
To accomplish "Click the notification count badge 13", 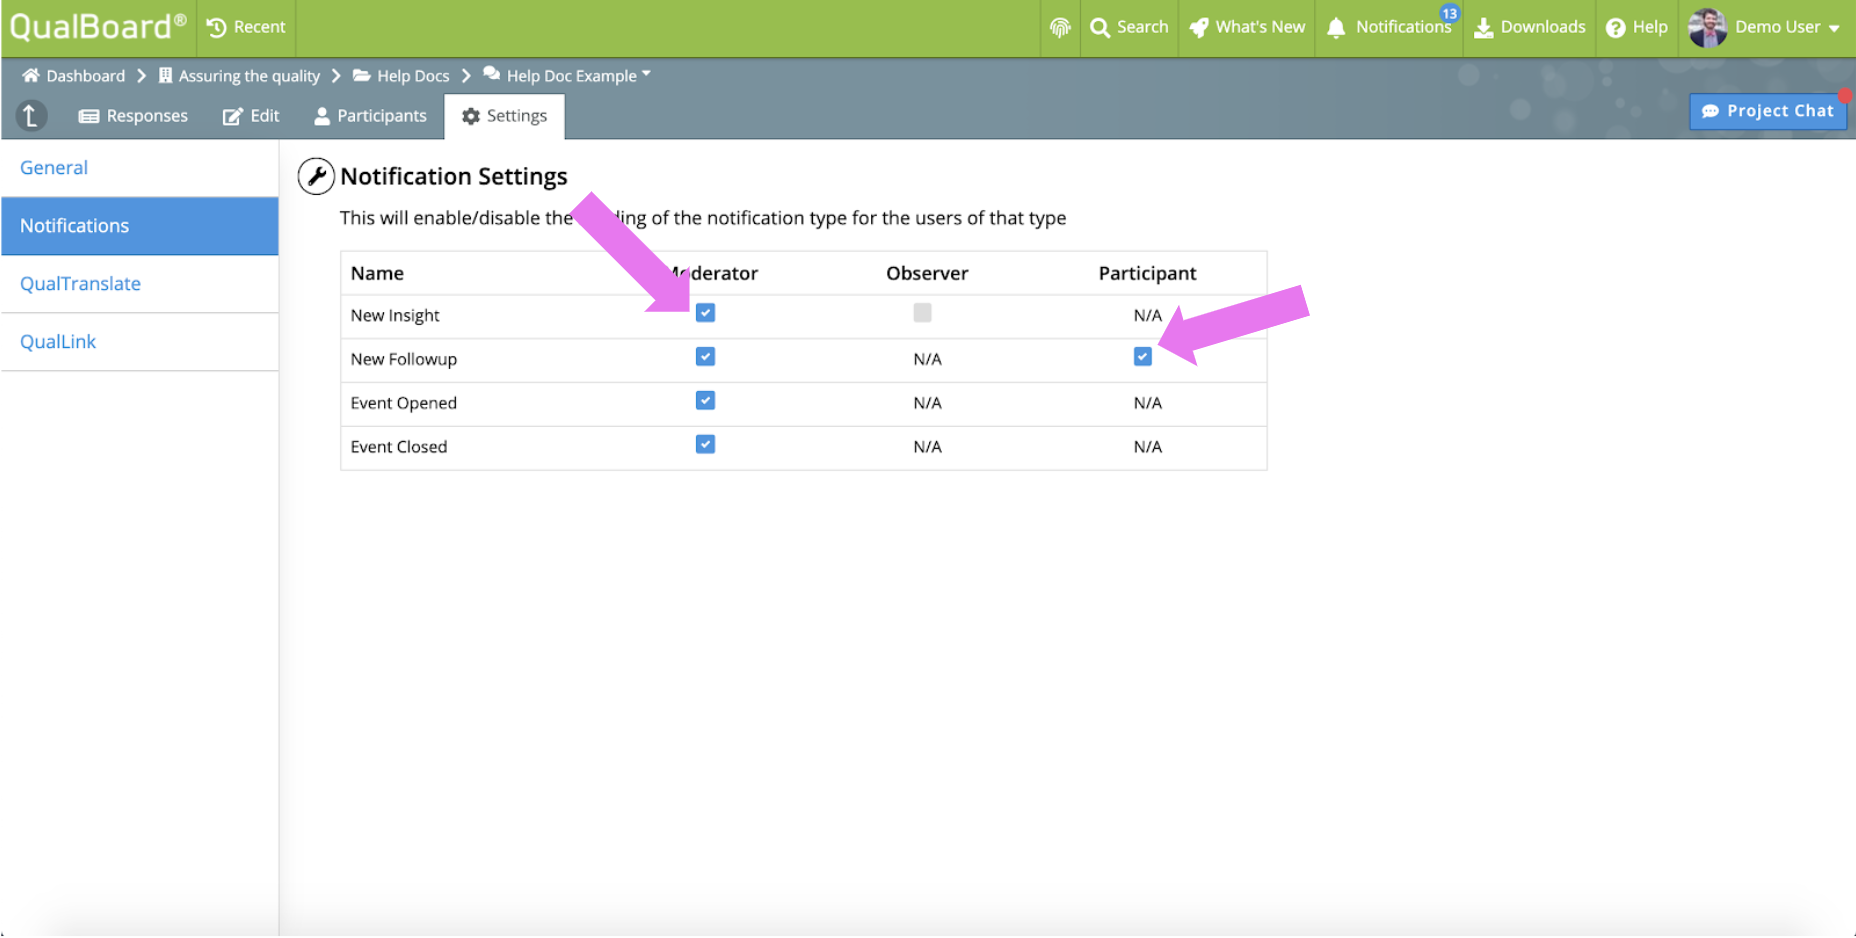I will (x=1450, y=13).
